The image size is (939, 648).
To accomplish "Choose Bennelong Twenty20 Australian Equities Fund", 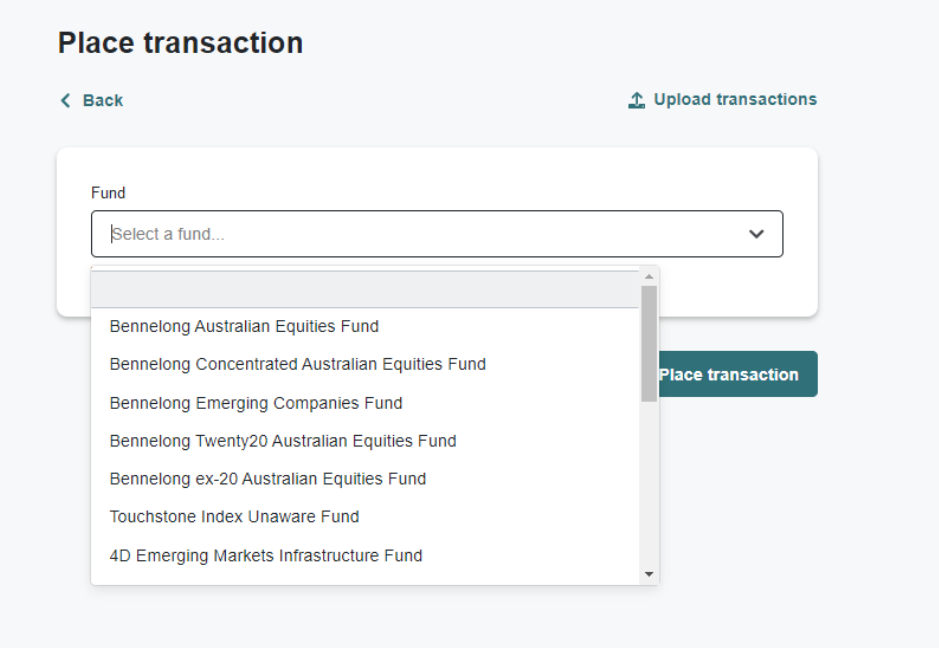I will click(x=282, y=441).
